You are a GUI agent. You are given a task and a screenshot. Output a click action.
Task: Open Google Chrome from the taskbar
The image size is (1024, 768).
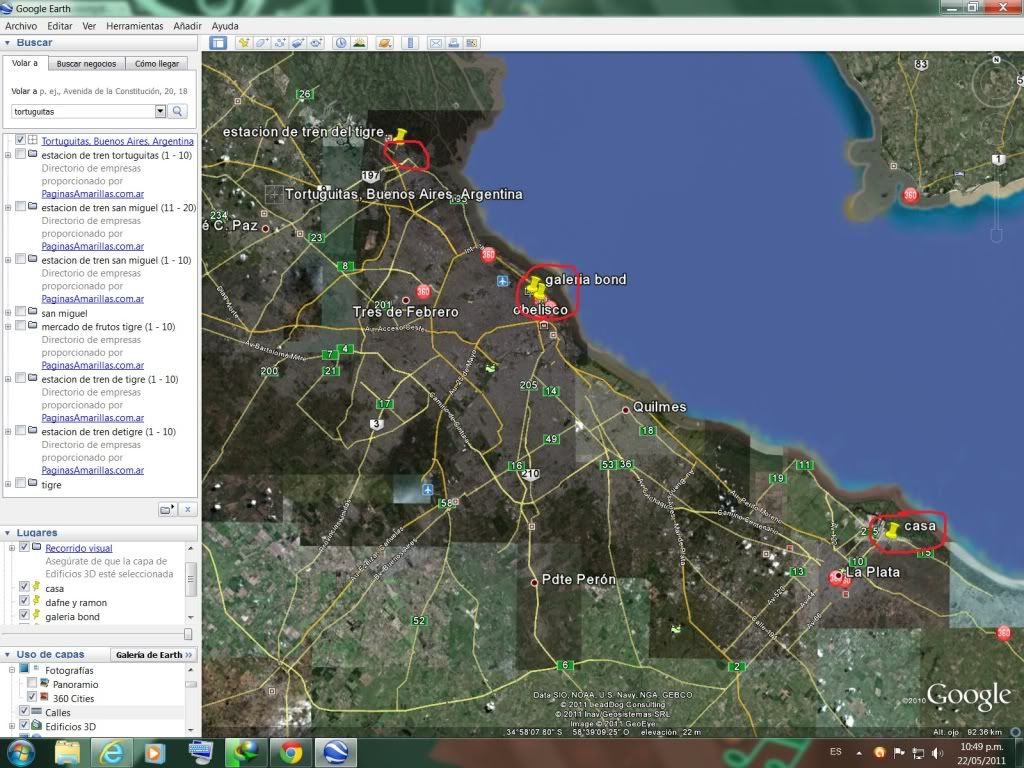(291, 752)
